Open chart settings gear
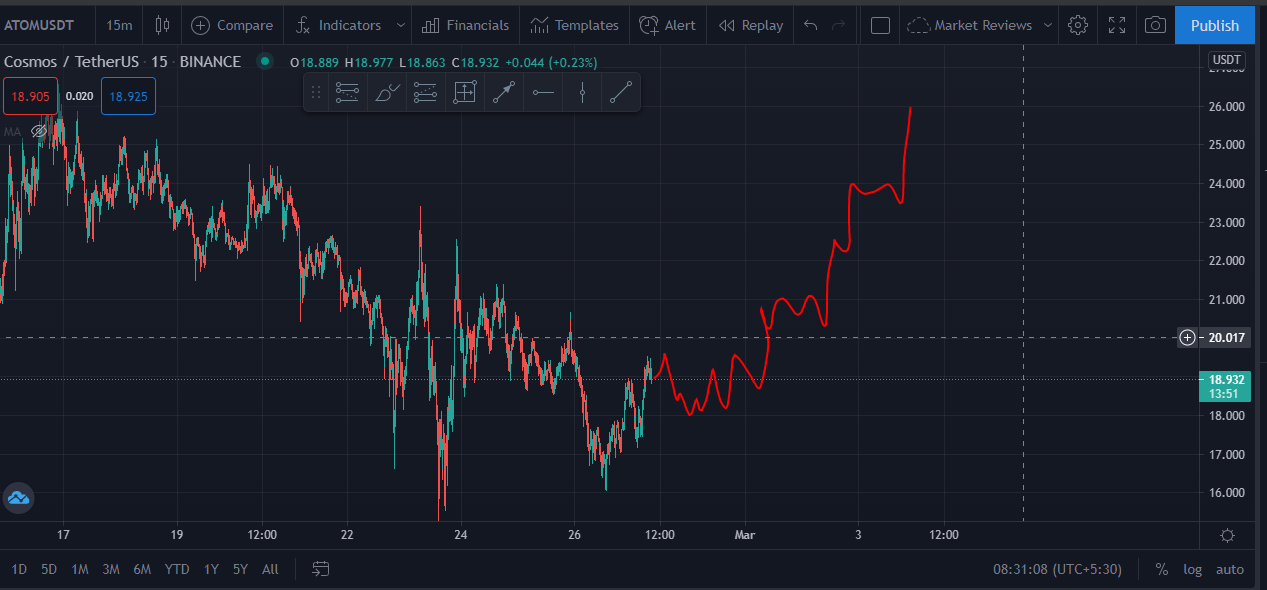 1078,25
